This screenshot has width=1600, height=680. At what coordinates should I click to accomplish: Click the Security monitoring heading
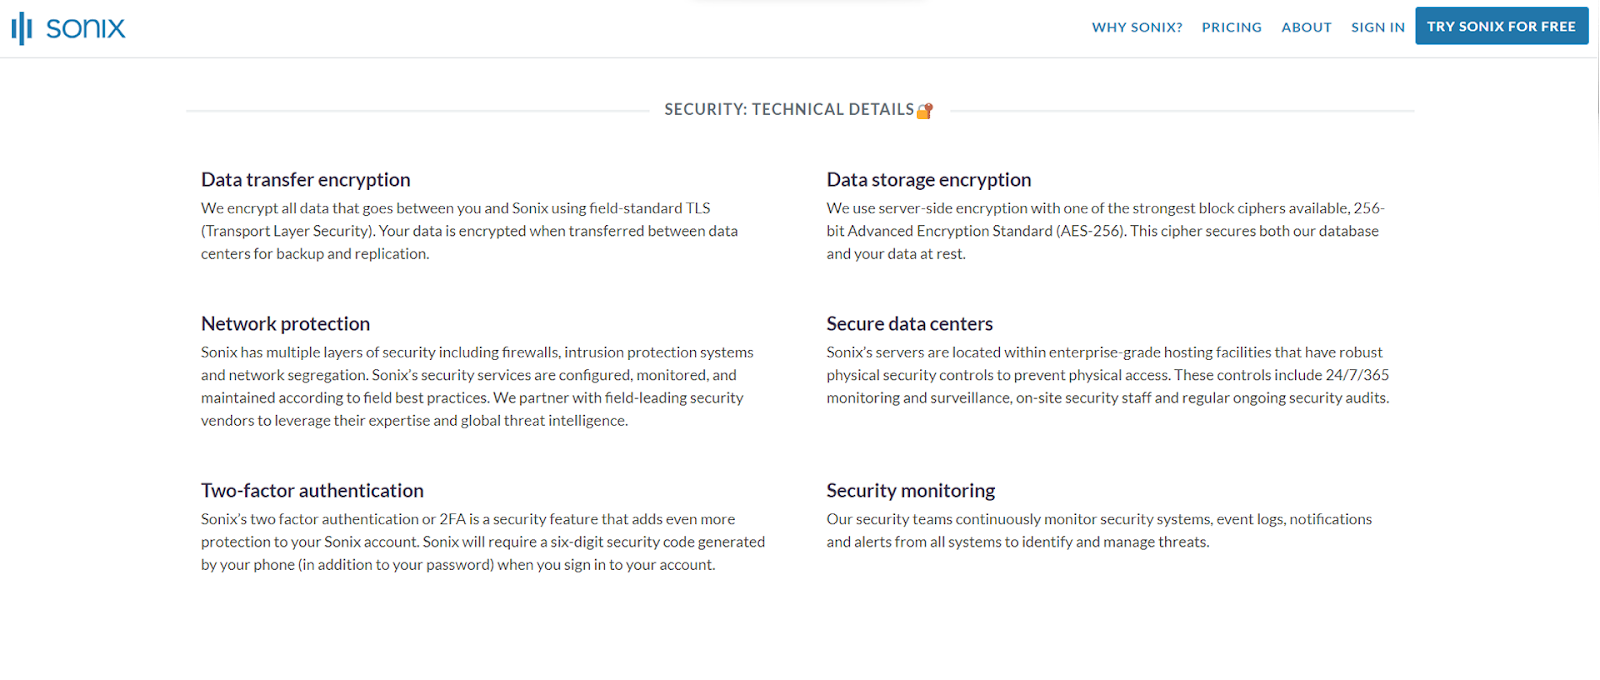point(910,491)
